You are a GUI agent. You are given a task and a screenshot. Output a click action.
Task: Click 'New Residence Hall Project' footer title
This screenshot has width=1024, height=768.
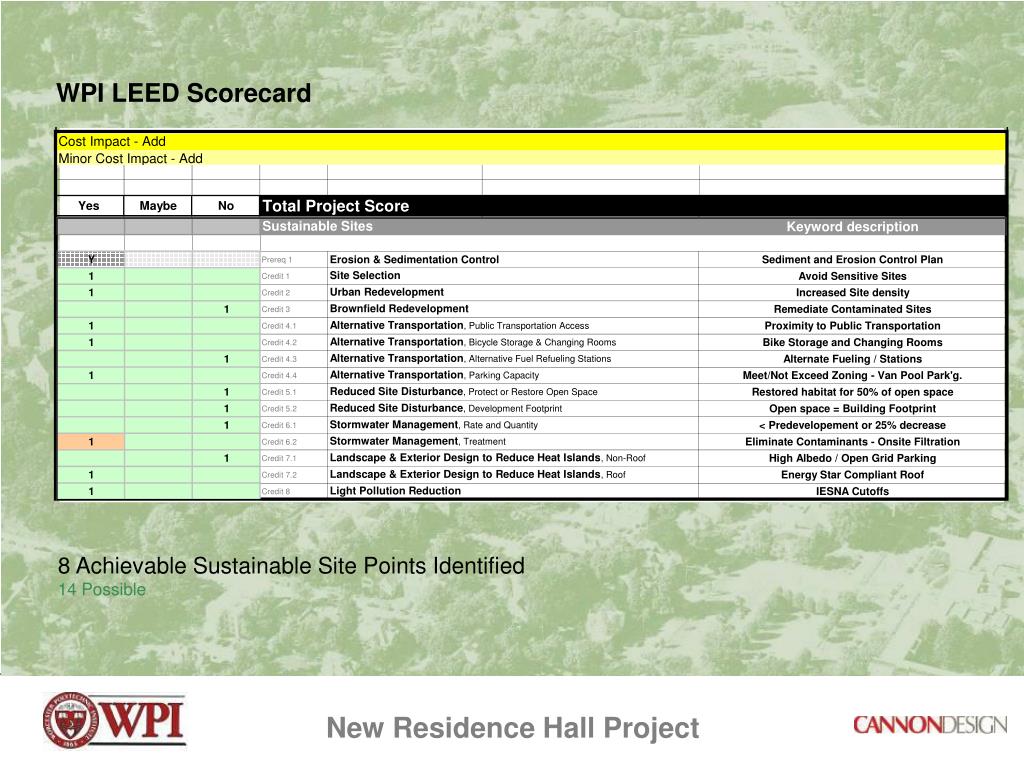(x=513, y=728)
